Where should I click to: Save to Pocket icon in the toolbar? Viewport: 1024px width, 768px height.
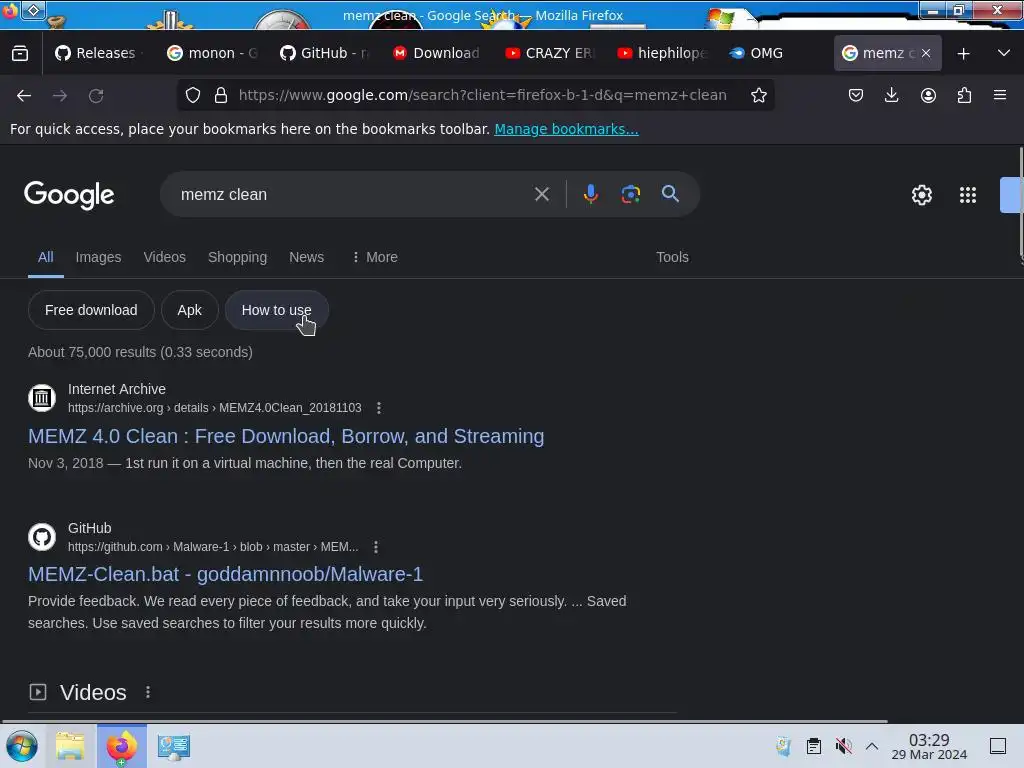click(x=856, y=95)
